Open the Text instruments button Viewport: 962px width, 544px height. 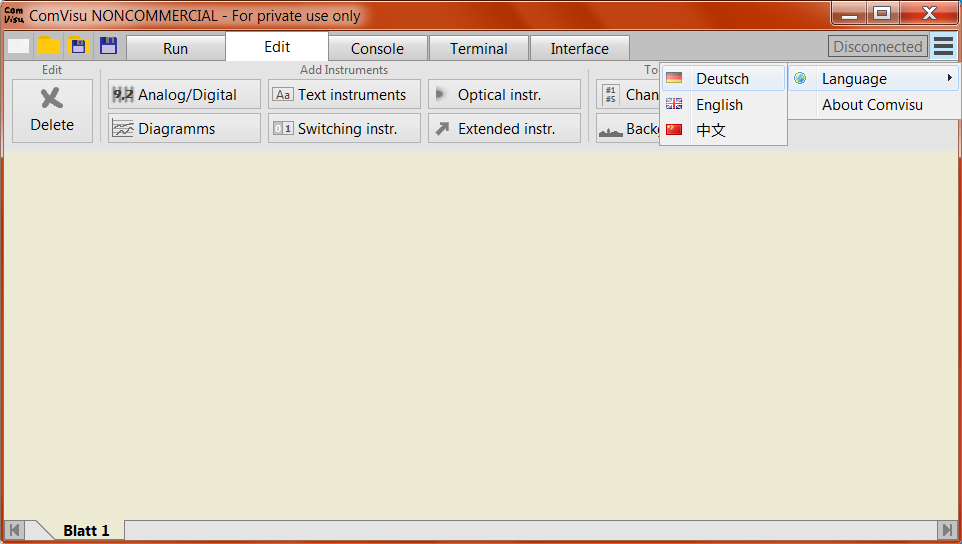344,94
